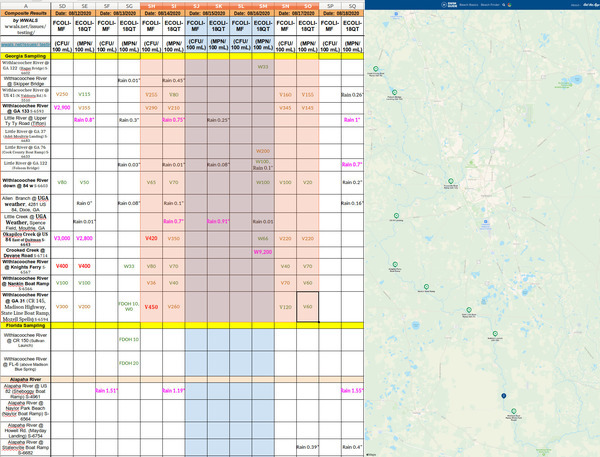Select the Knights Ferry Boat Ramp marker

395,264
